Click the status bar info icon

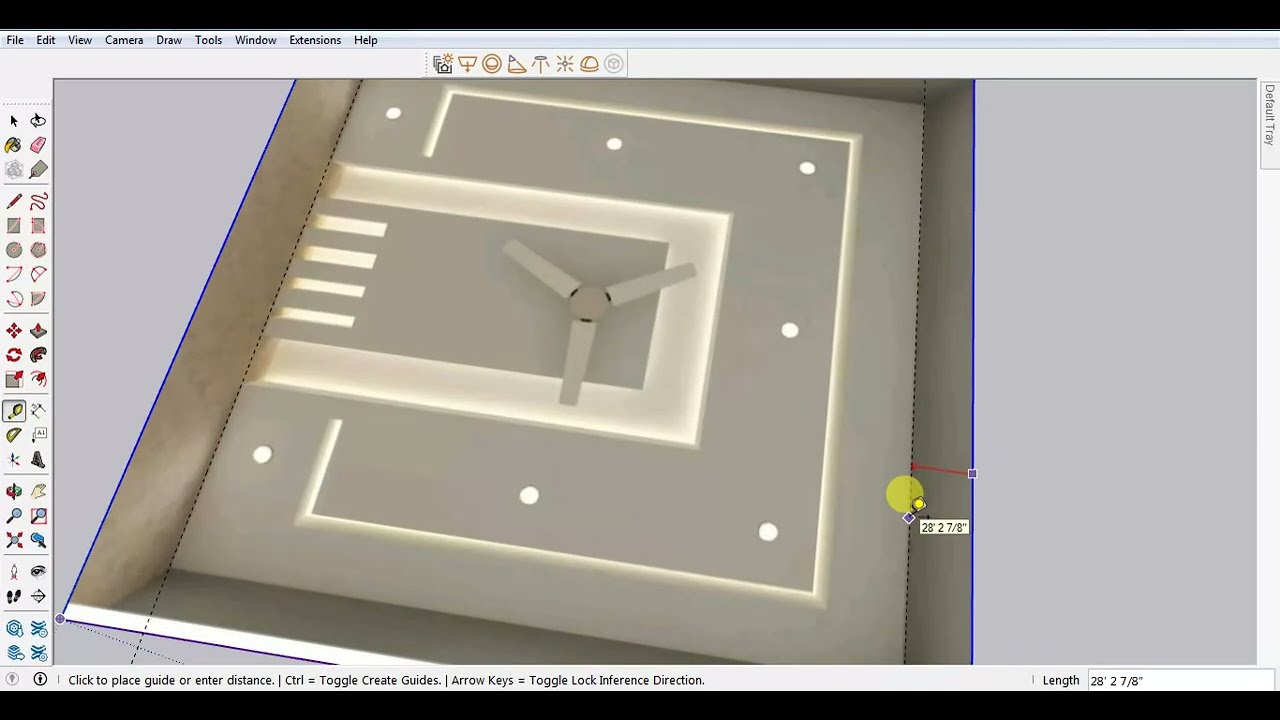40,680
